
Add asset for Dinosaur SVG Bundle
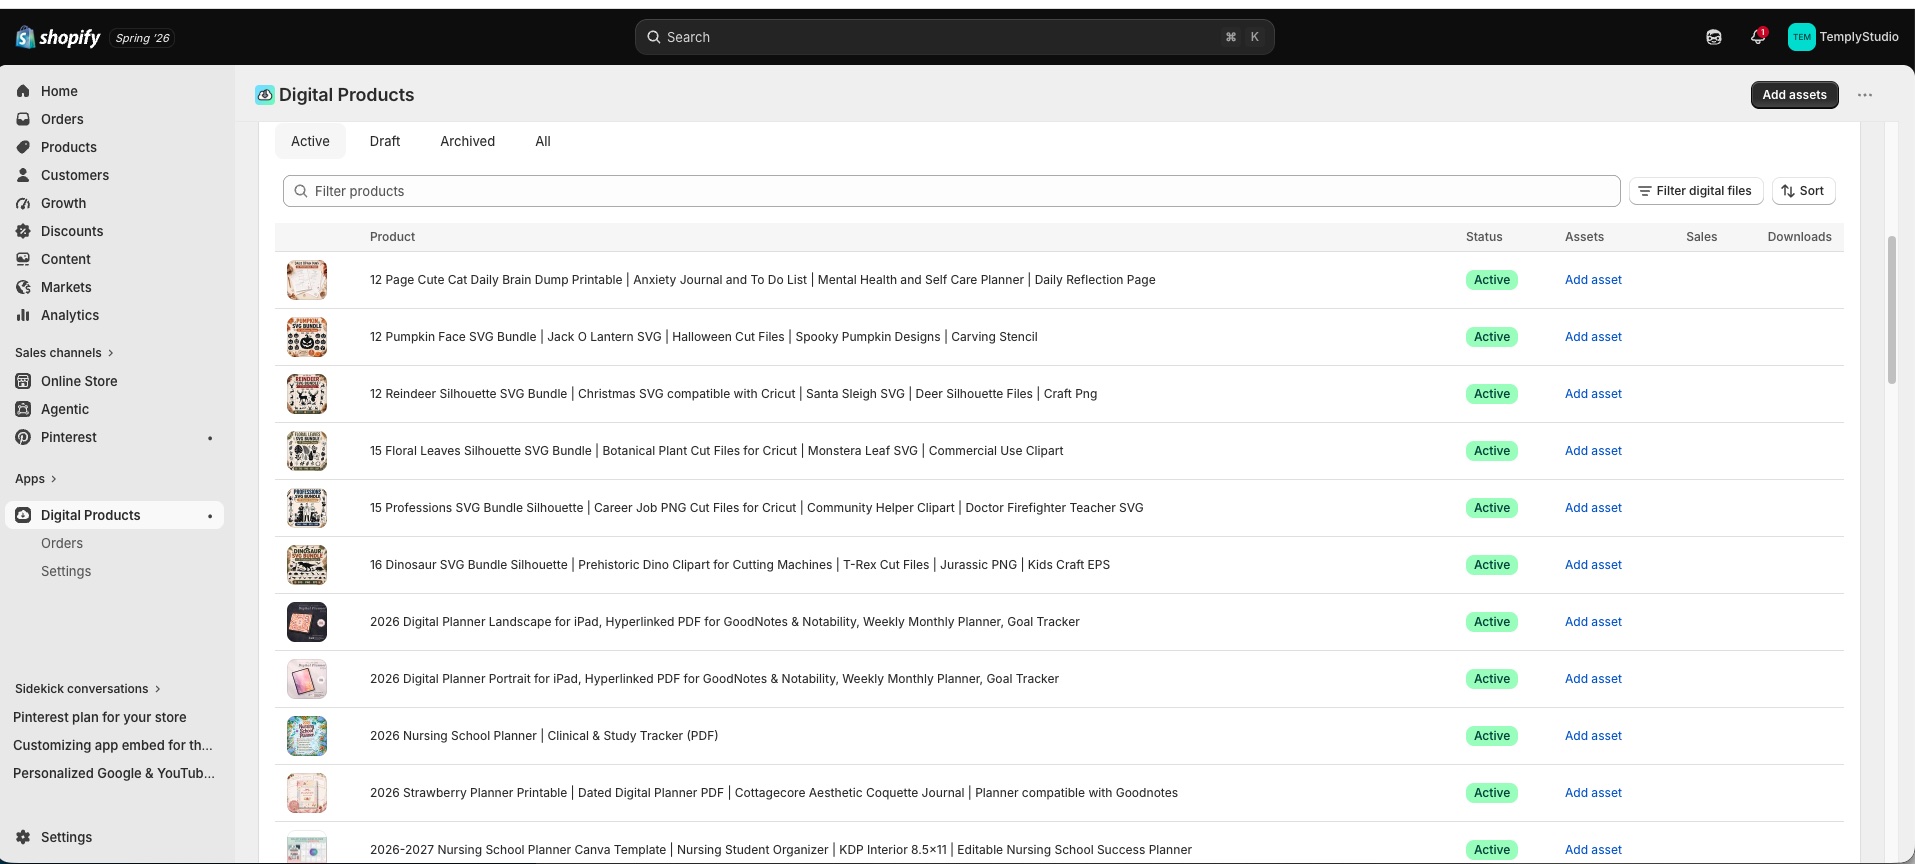(x=1593, y=565)
